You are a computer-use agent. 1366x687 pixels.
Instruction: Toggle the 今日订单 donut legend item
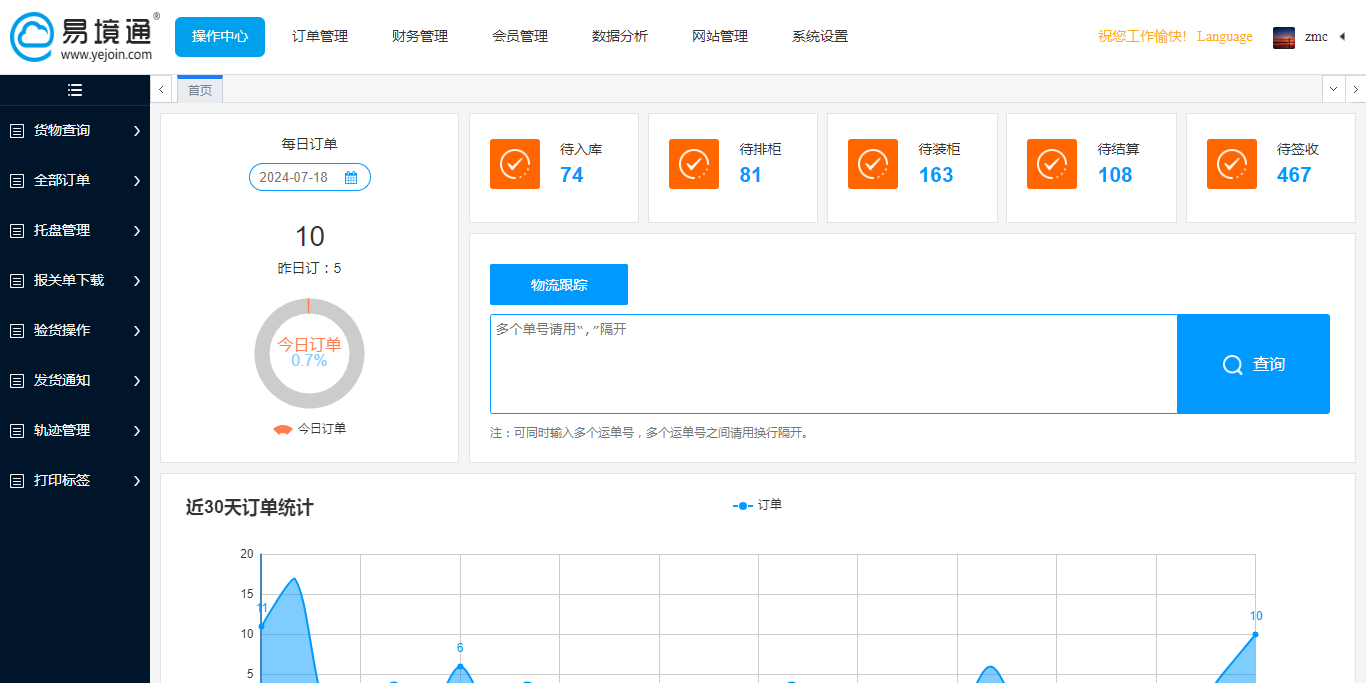310,429
